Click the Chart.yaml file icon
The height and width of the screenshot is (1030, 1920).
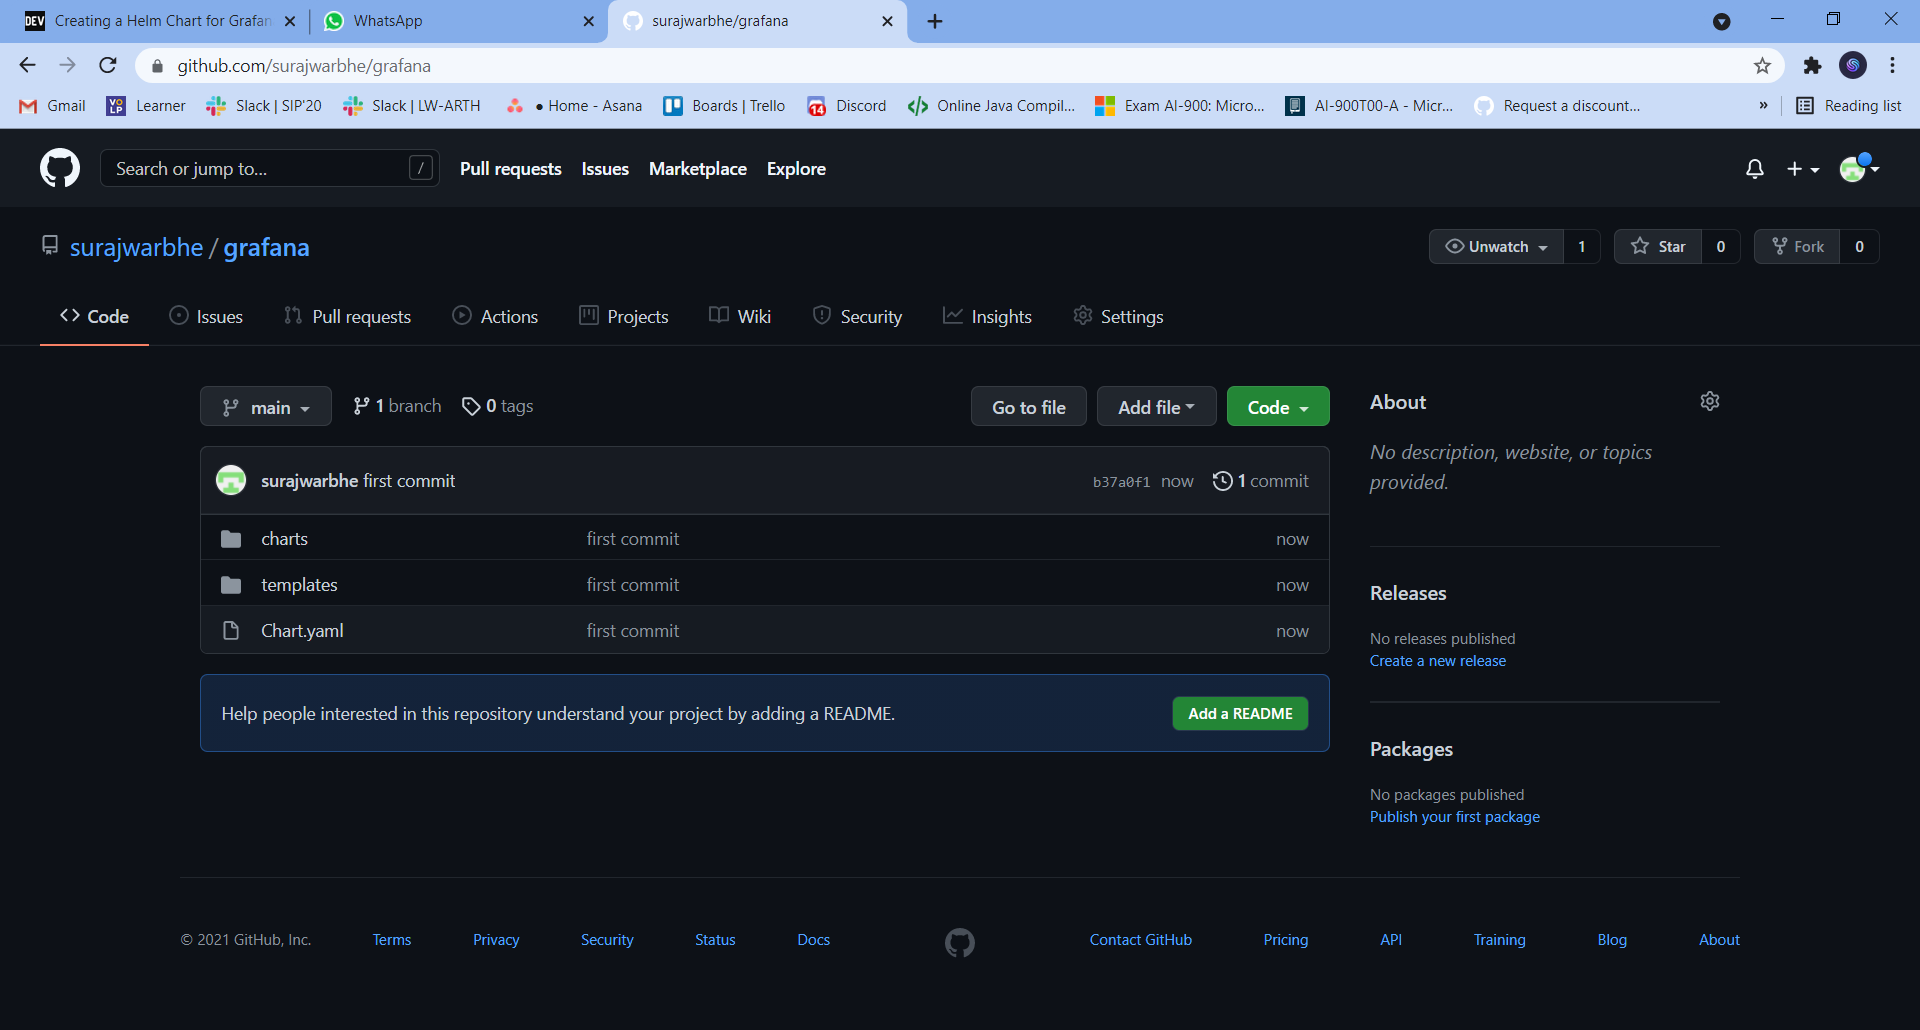(x=231, y=630)
